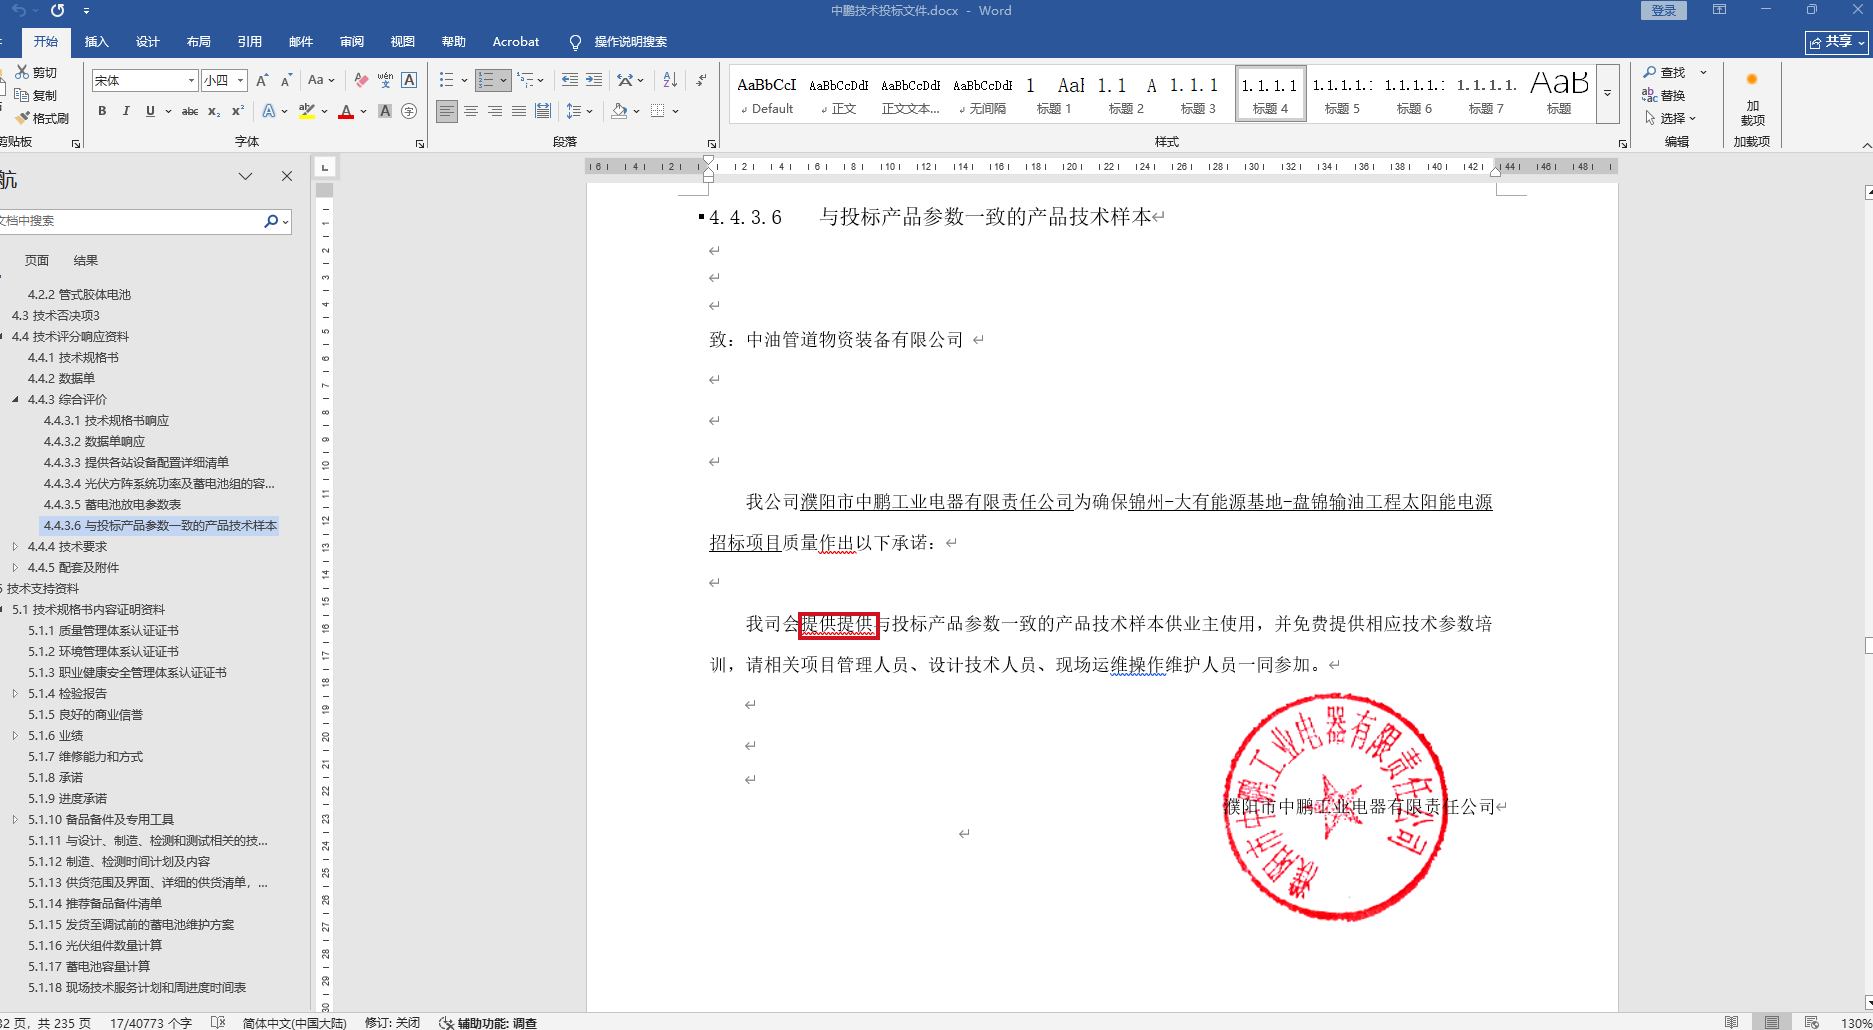Open the Tell Me lightbulb search
Screen dimensions: 1873x1030
pyautogui.click(x=575, y=42)
